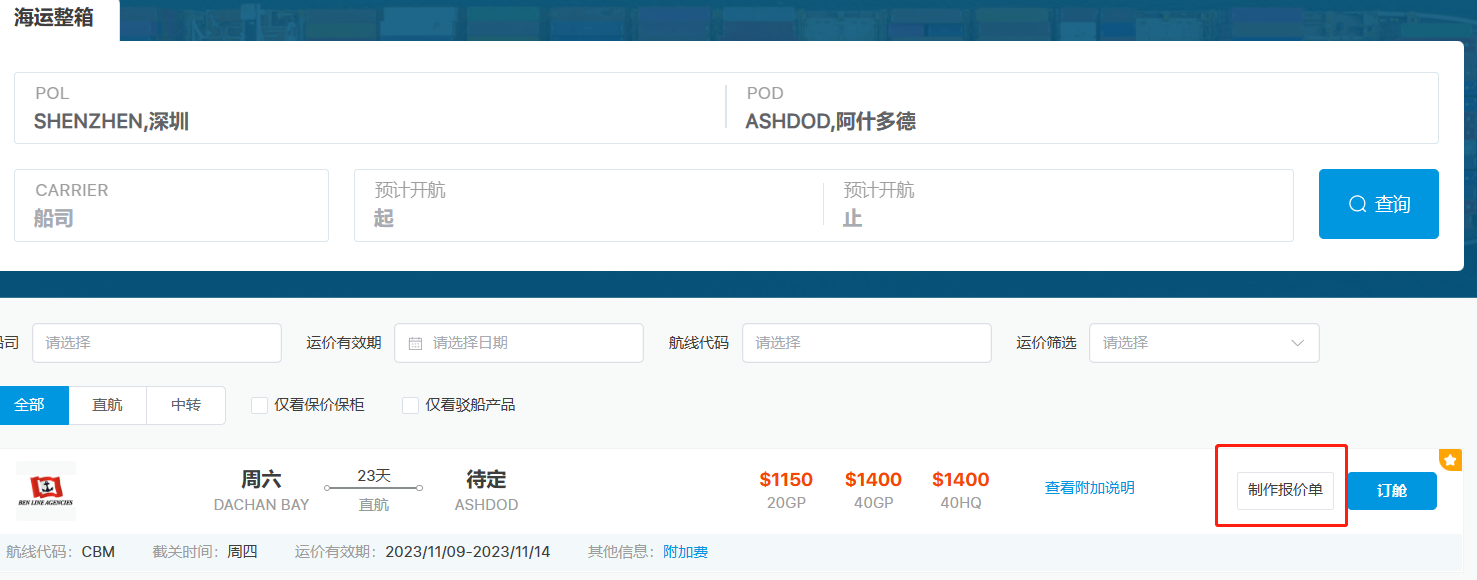Open the 查看附加说明 link
Screen dimensions: 1477x580
click(x=1089, y=488)
